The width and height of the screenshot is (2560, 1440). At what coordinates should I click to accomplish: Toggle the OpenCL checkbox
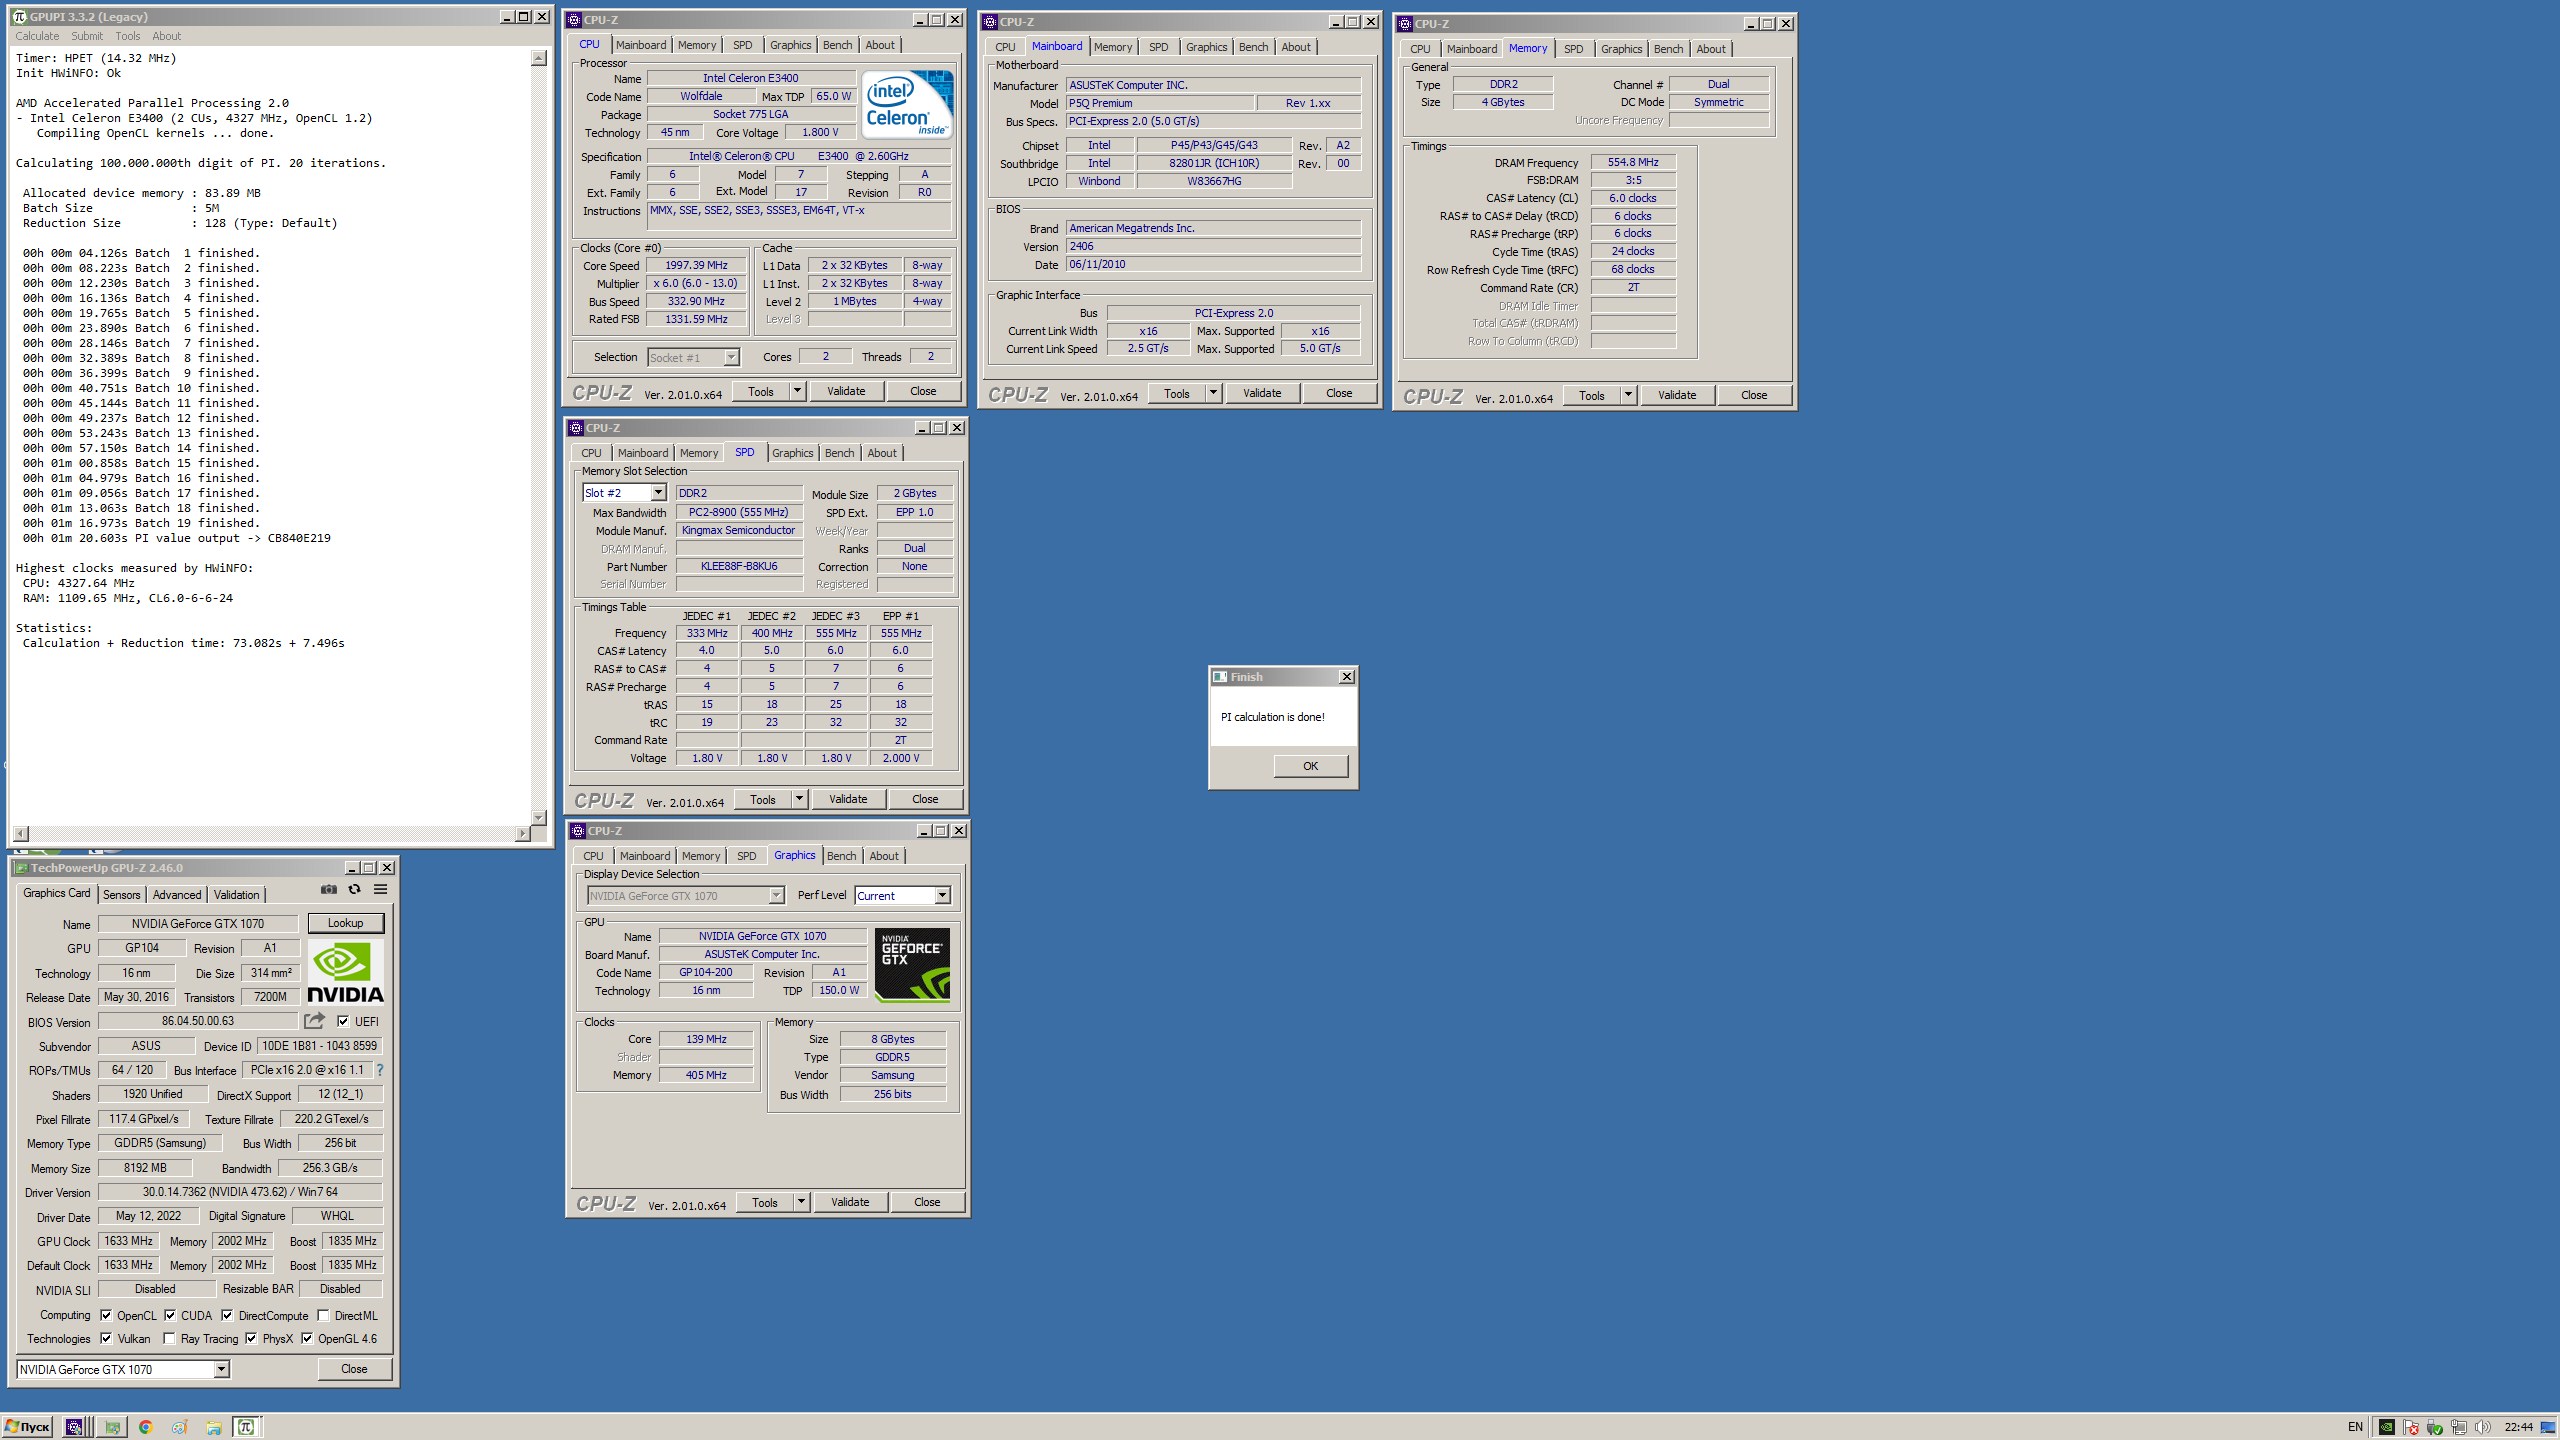106,1315
